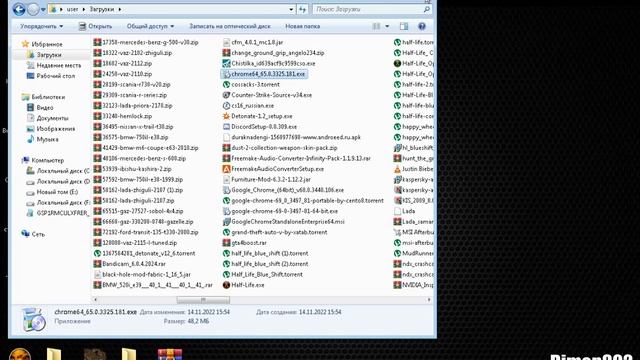Select file 17358-mercedes-benz-g-500-v30.zip

[x=150, y=42]
